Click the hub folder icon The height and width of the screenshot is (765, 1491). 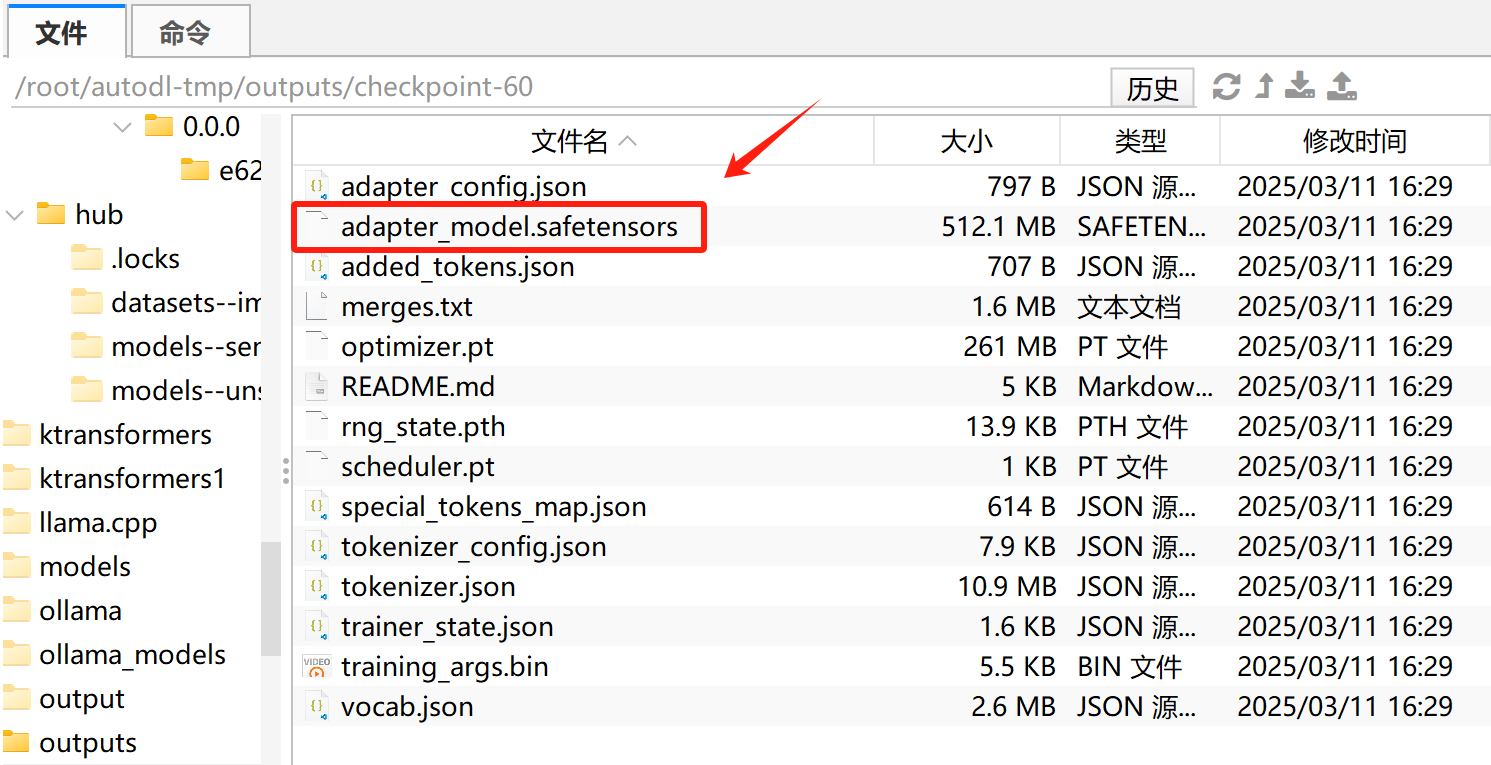coord(50,214)
